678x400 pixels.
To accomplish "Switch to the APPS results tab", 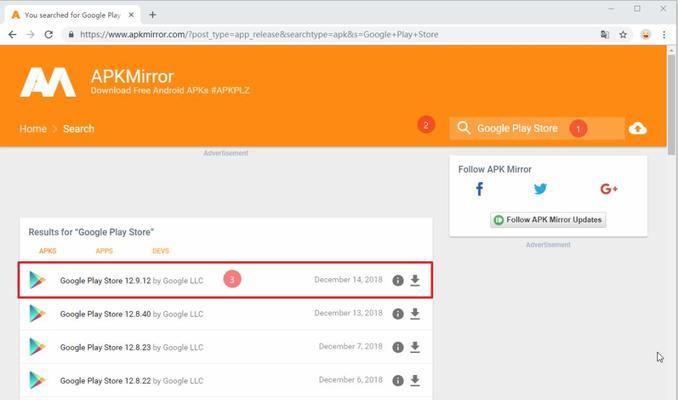I will click(104, 251).
